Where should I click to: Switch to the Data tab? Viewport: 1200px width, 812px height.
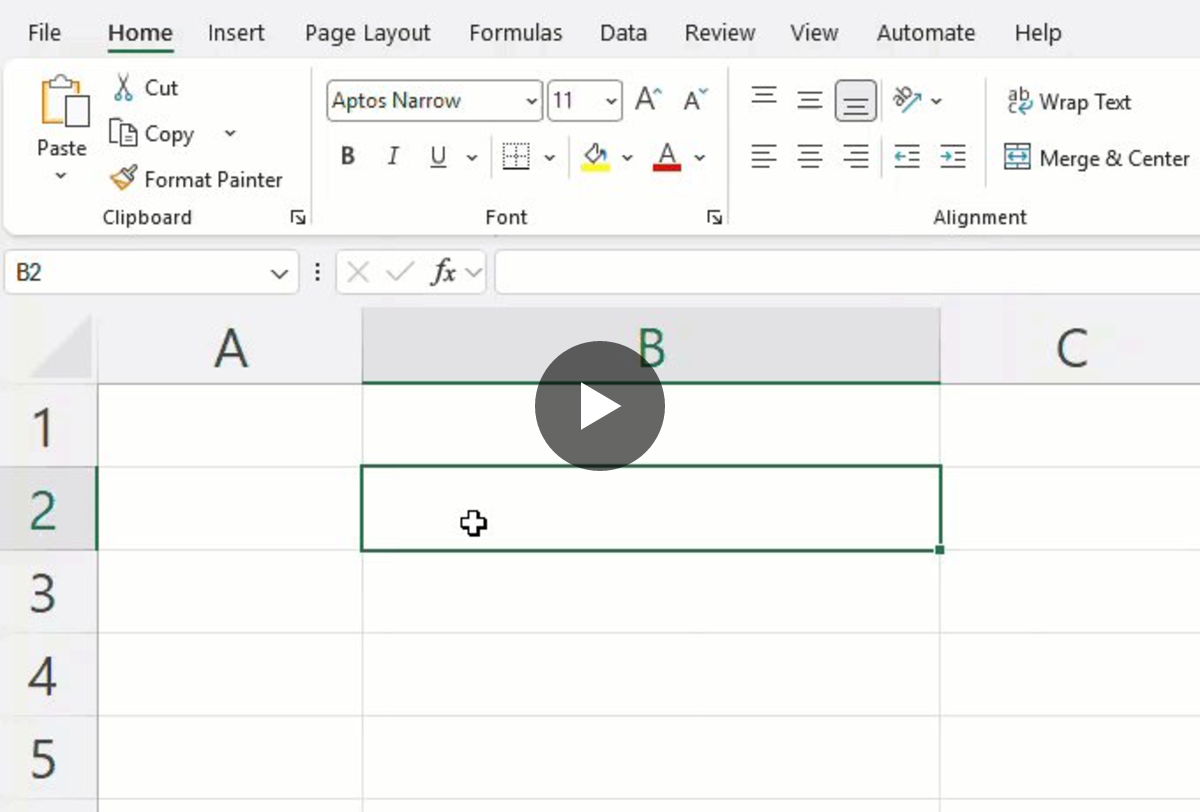pos(624,33)
